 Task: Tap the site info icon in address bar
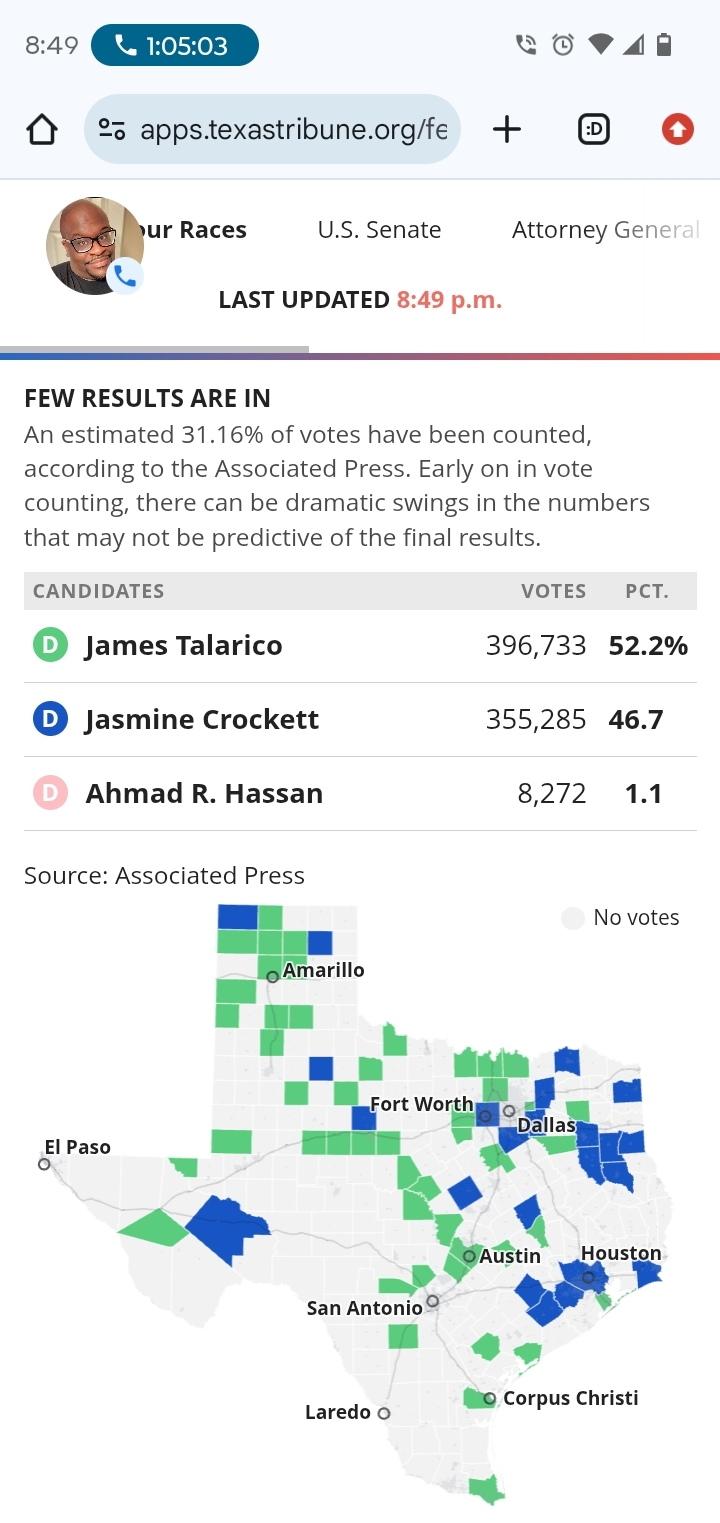click(x=112, y=129)
